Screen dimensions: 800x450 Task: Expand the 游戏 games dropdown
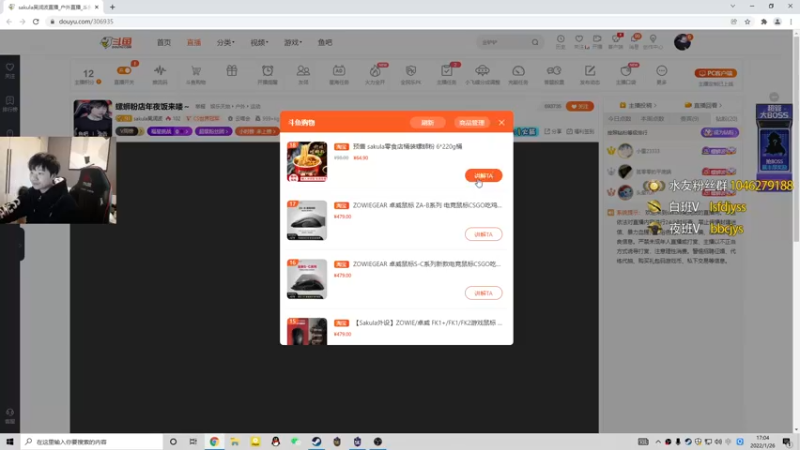tap(293, 42)
